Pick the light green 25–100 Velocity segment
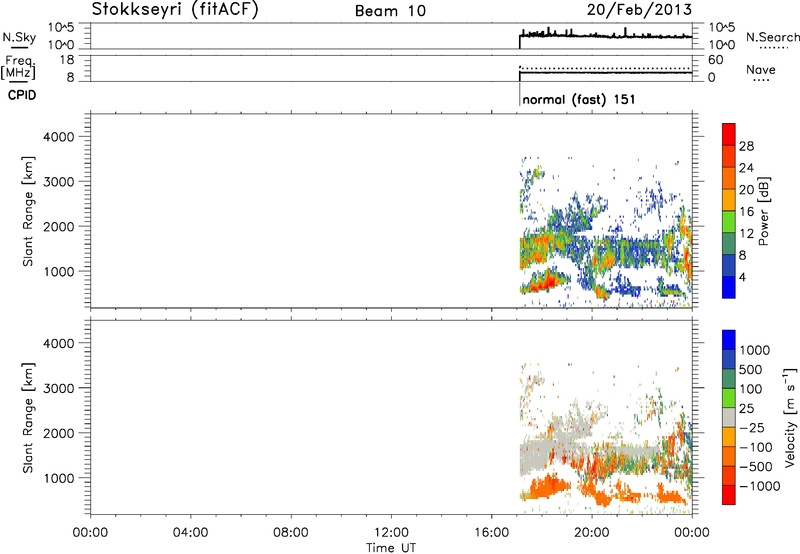The height and width of the screenshot is (554, 800). click(729, 398)
